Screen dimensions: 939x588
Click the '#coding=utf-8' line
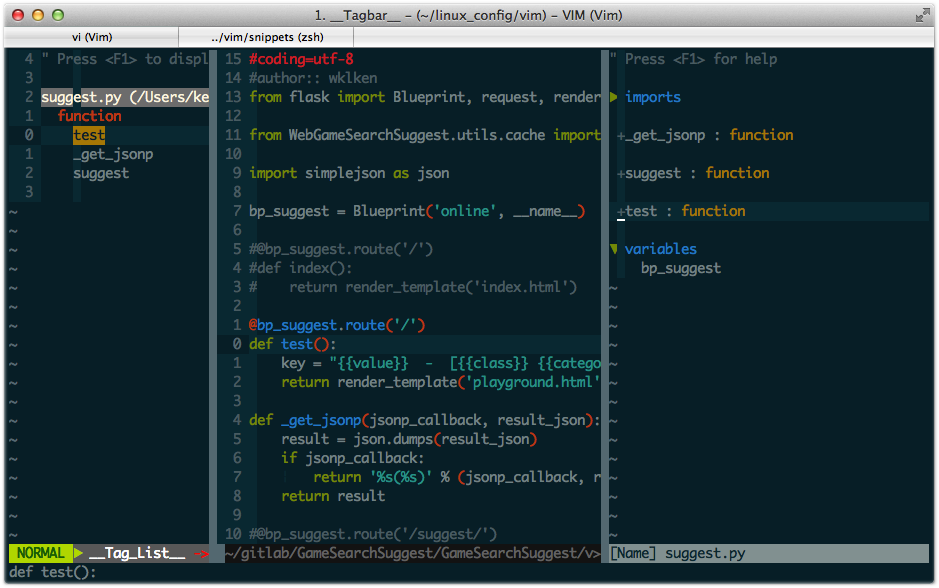coord(301,59)
